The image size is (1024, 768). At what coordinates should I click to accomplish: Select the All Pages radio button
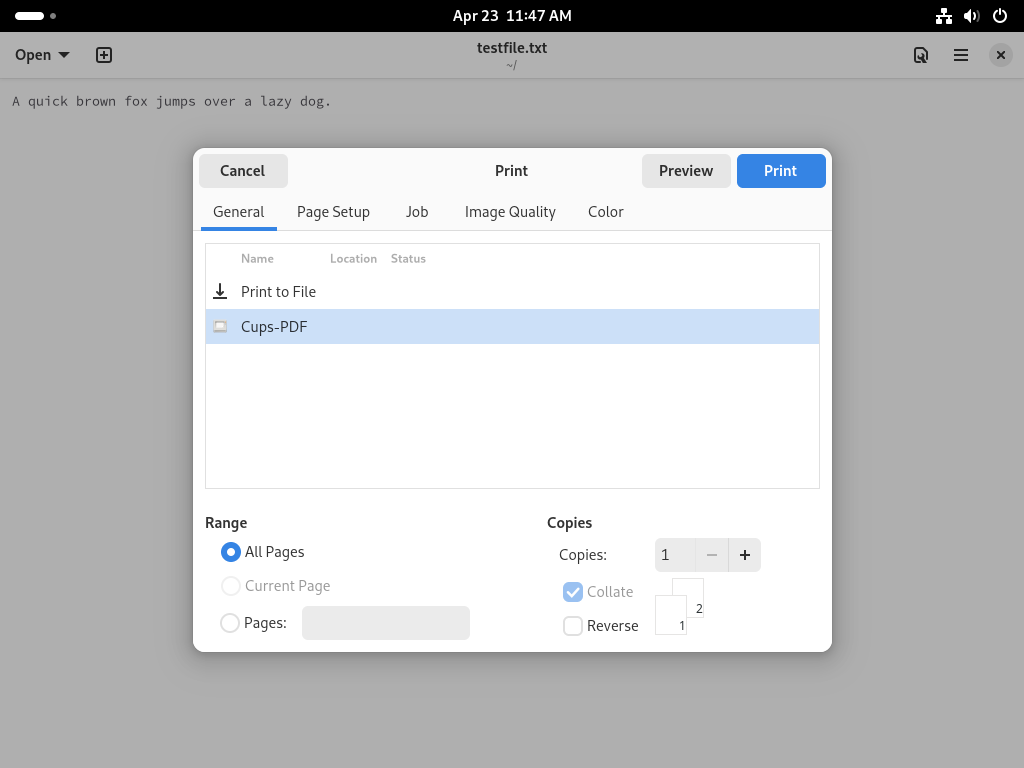pos(231,552)
